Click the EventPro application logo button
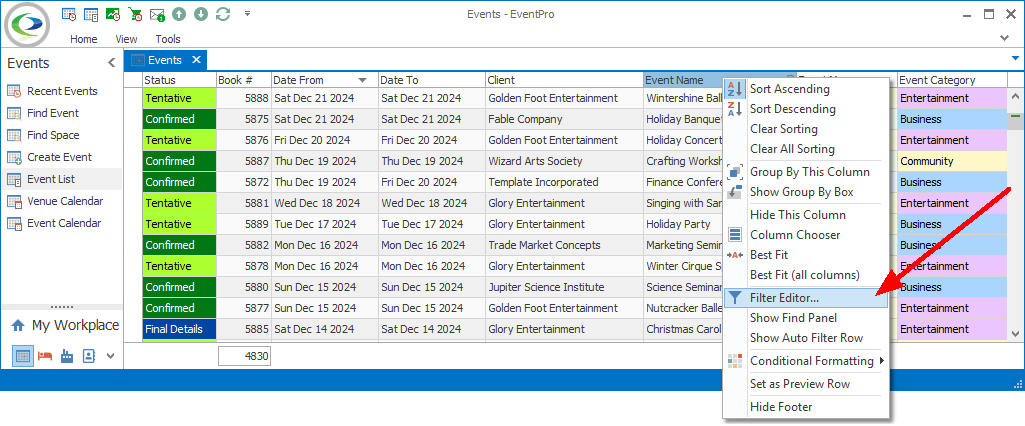The width and height of the screenshot is (1025, 426). click(x=27, y=25)
